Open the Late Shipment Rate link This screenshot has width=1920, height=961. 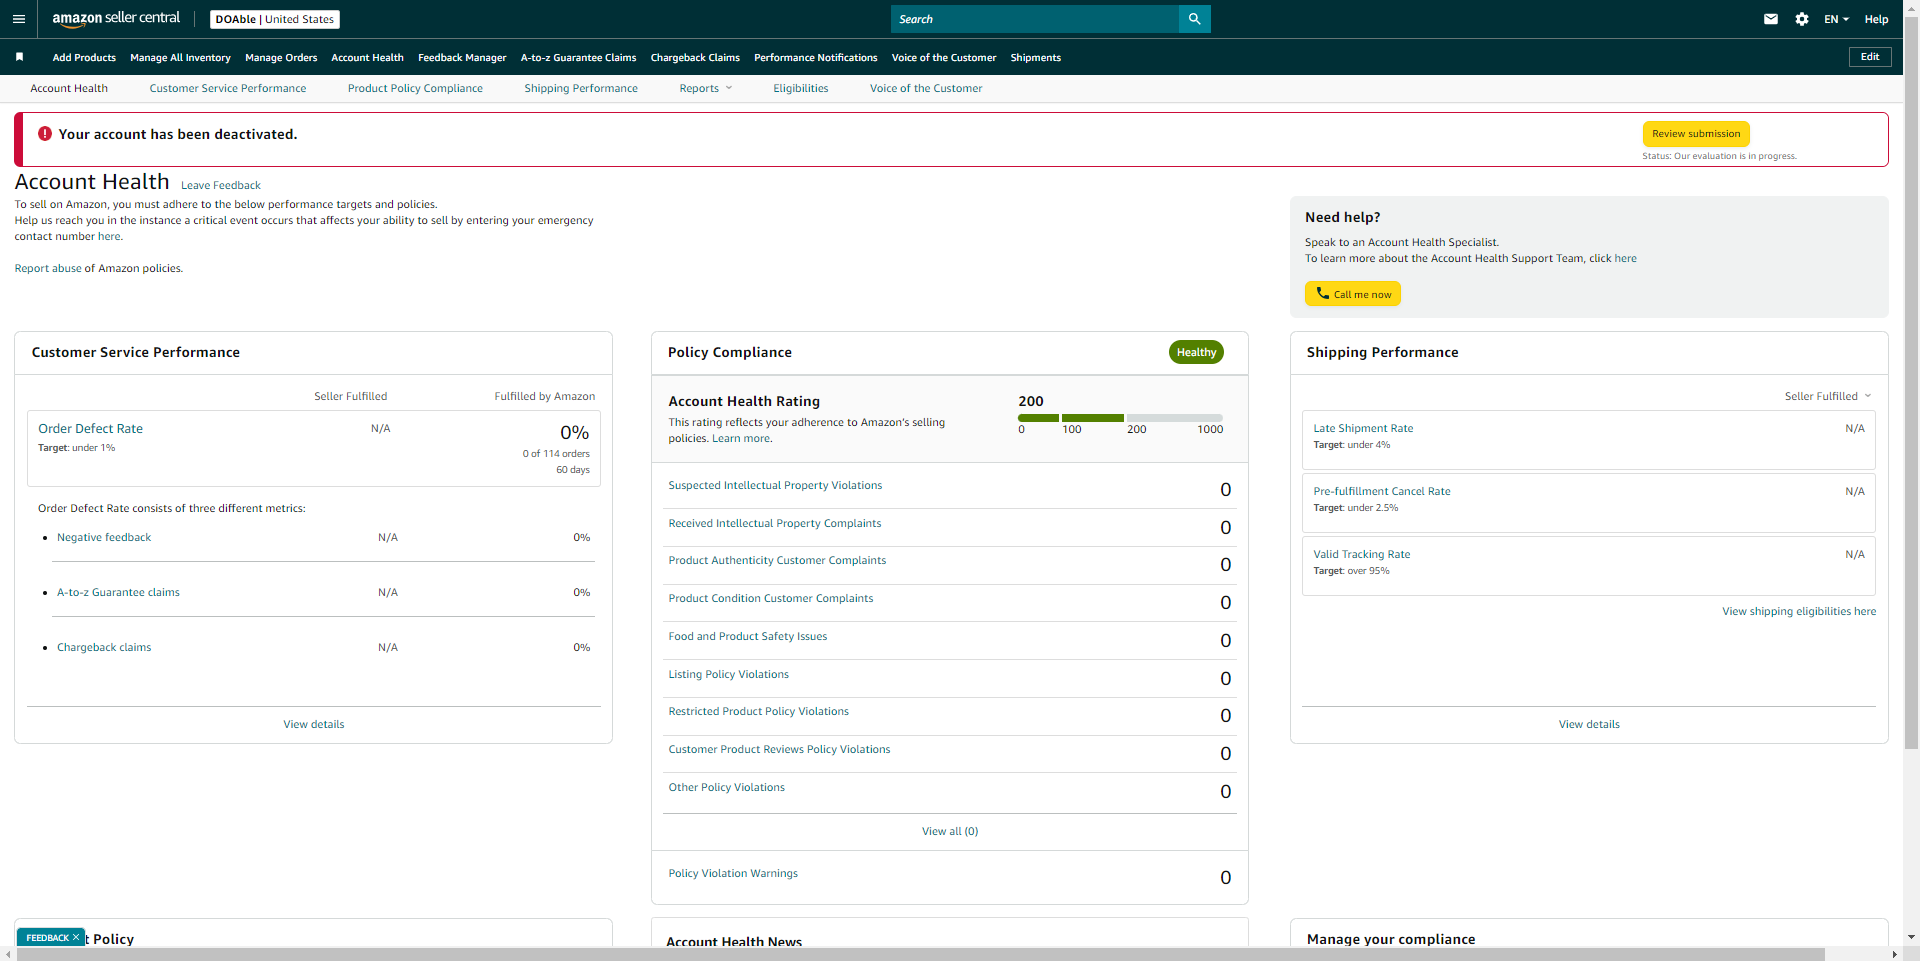pos(1363,428)
